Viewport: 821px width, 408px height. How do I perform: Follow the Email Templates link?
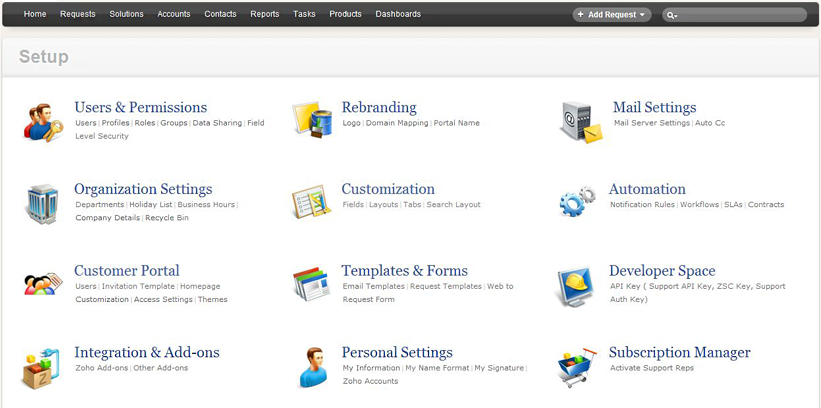click(x=373, y=287)
